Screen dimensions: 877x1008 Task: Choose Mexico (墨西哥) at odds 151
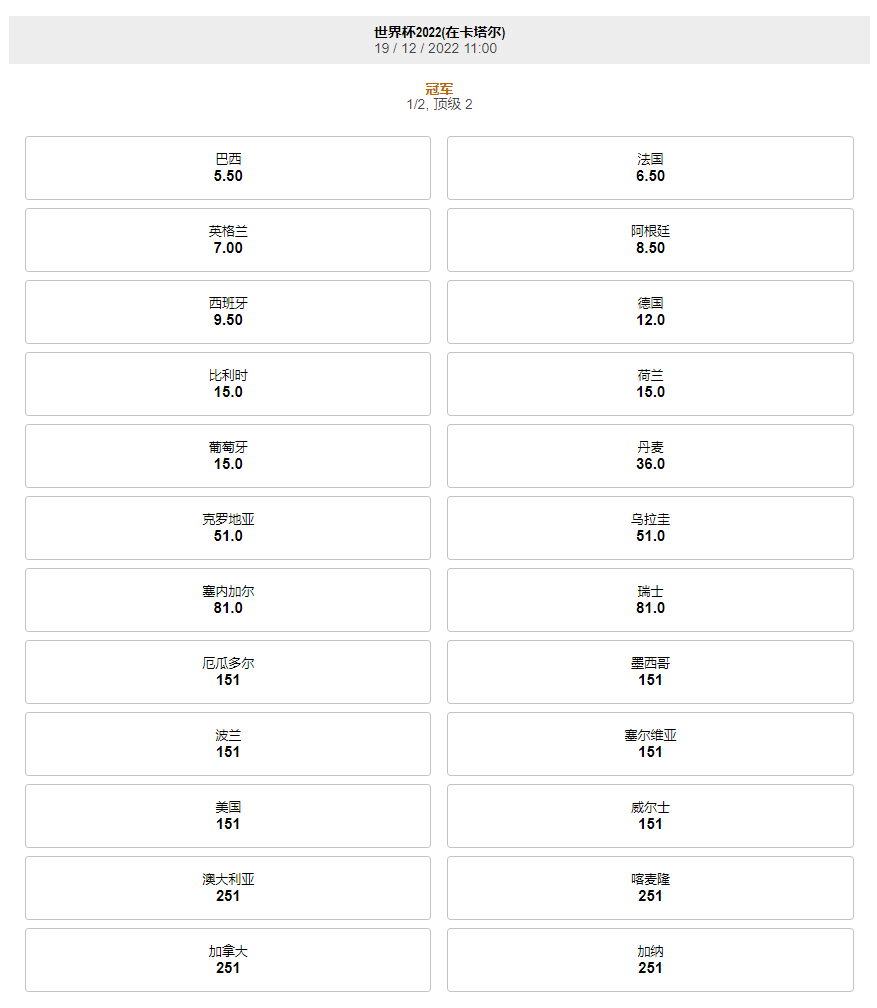pyautogui.click(x=650, y=672)
